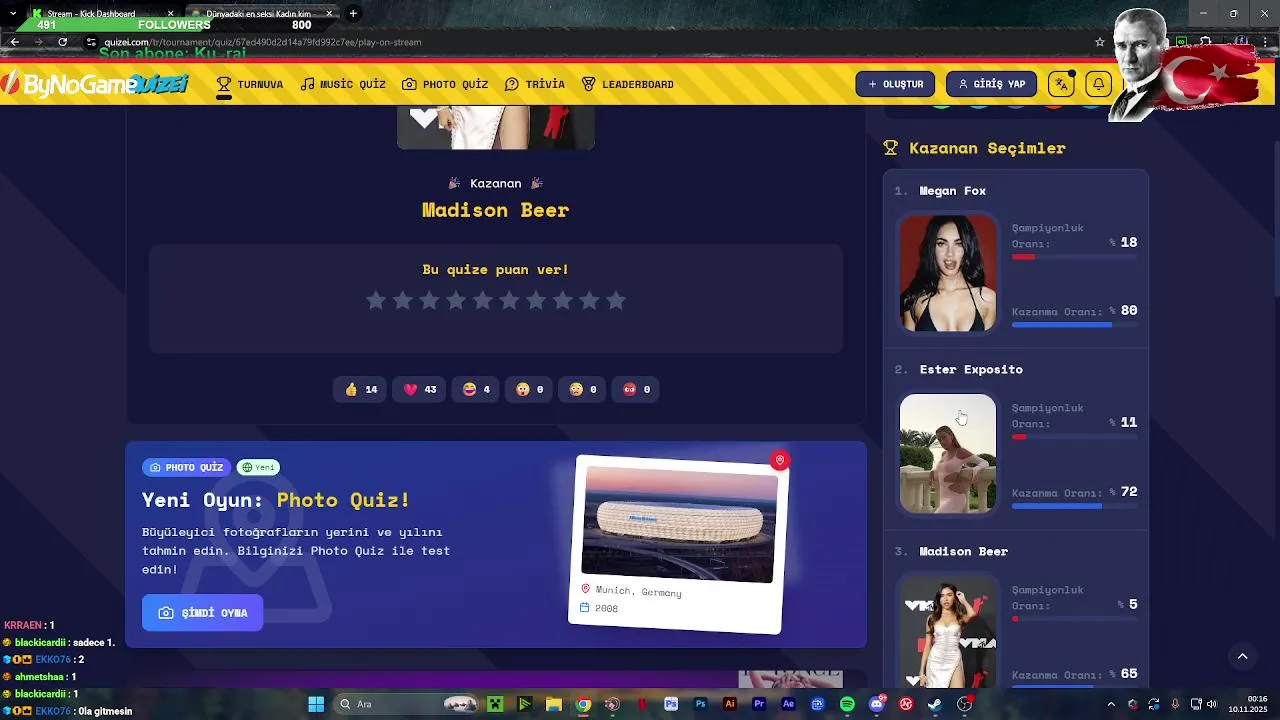Open the Music Quiz section

click(x=343, y=84)
